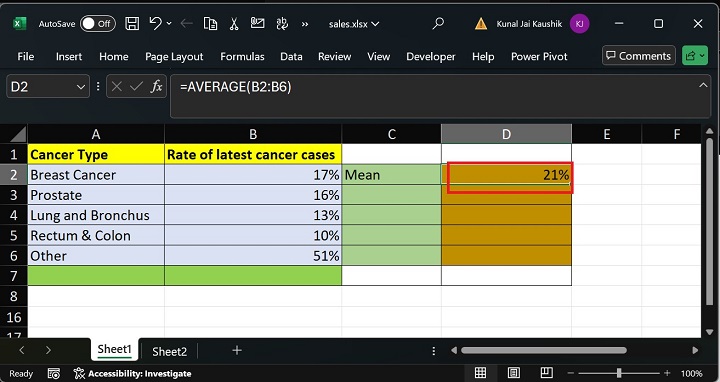Add a new sheet with the plus button
Image resolution: width=720 pixels, height=382 pixels.
click(x=237, y=351)
